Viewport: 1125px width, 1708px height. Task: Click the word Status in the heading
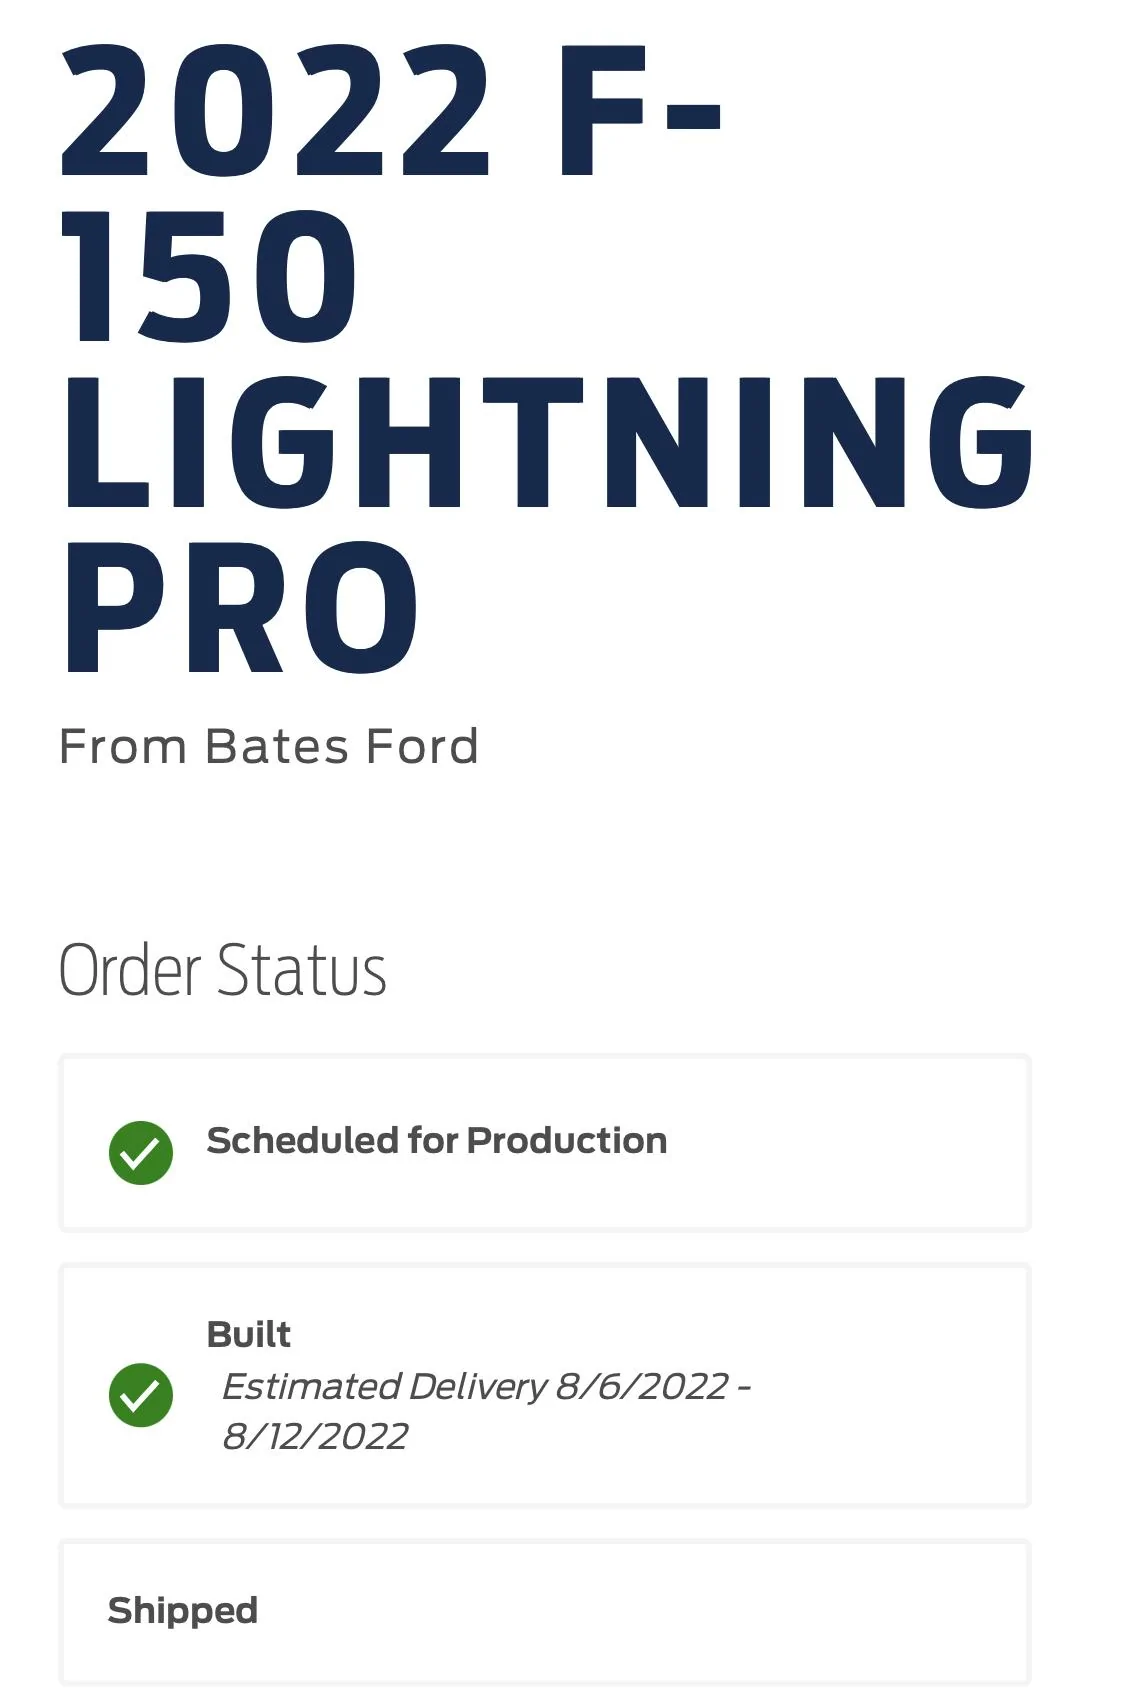pyautogui.click(x=301, y=970)
